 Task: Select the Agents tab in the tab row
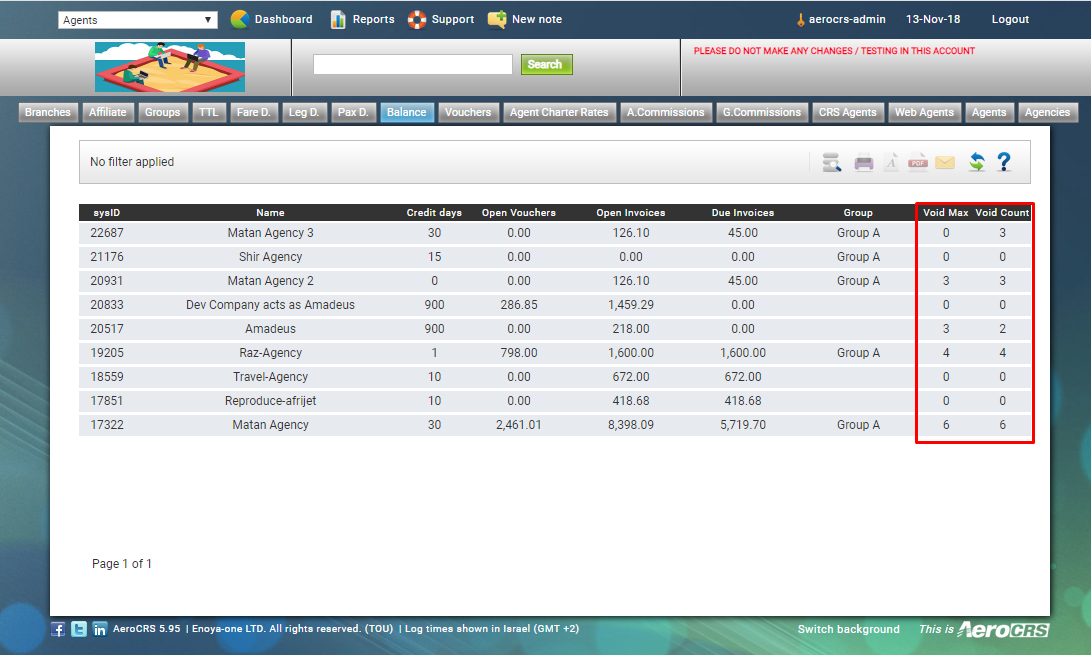[989, 113]
